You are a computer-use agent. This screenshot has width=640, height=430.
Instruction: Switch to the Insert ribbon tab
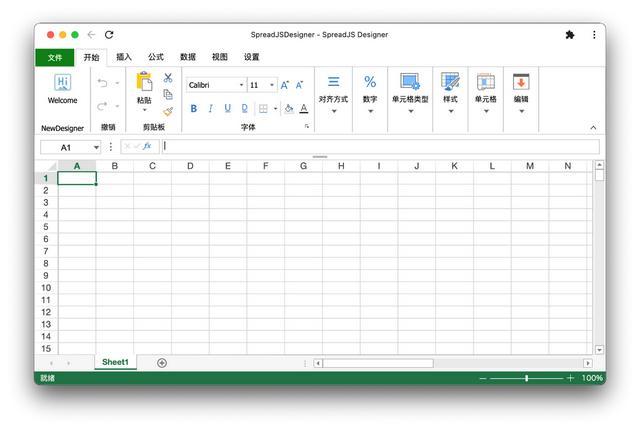pyautogui.click(x=124, y=57)
